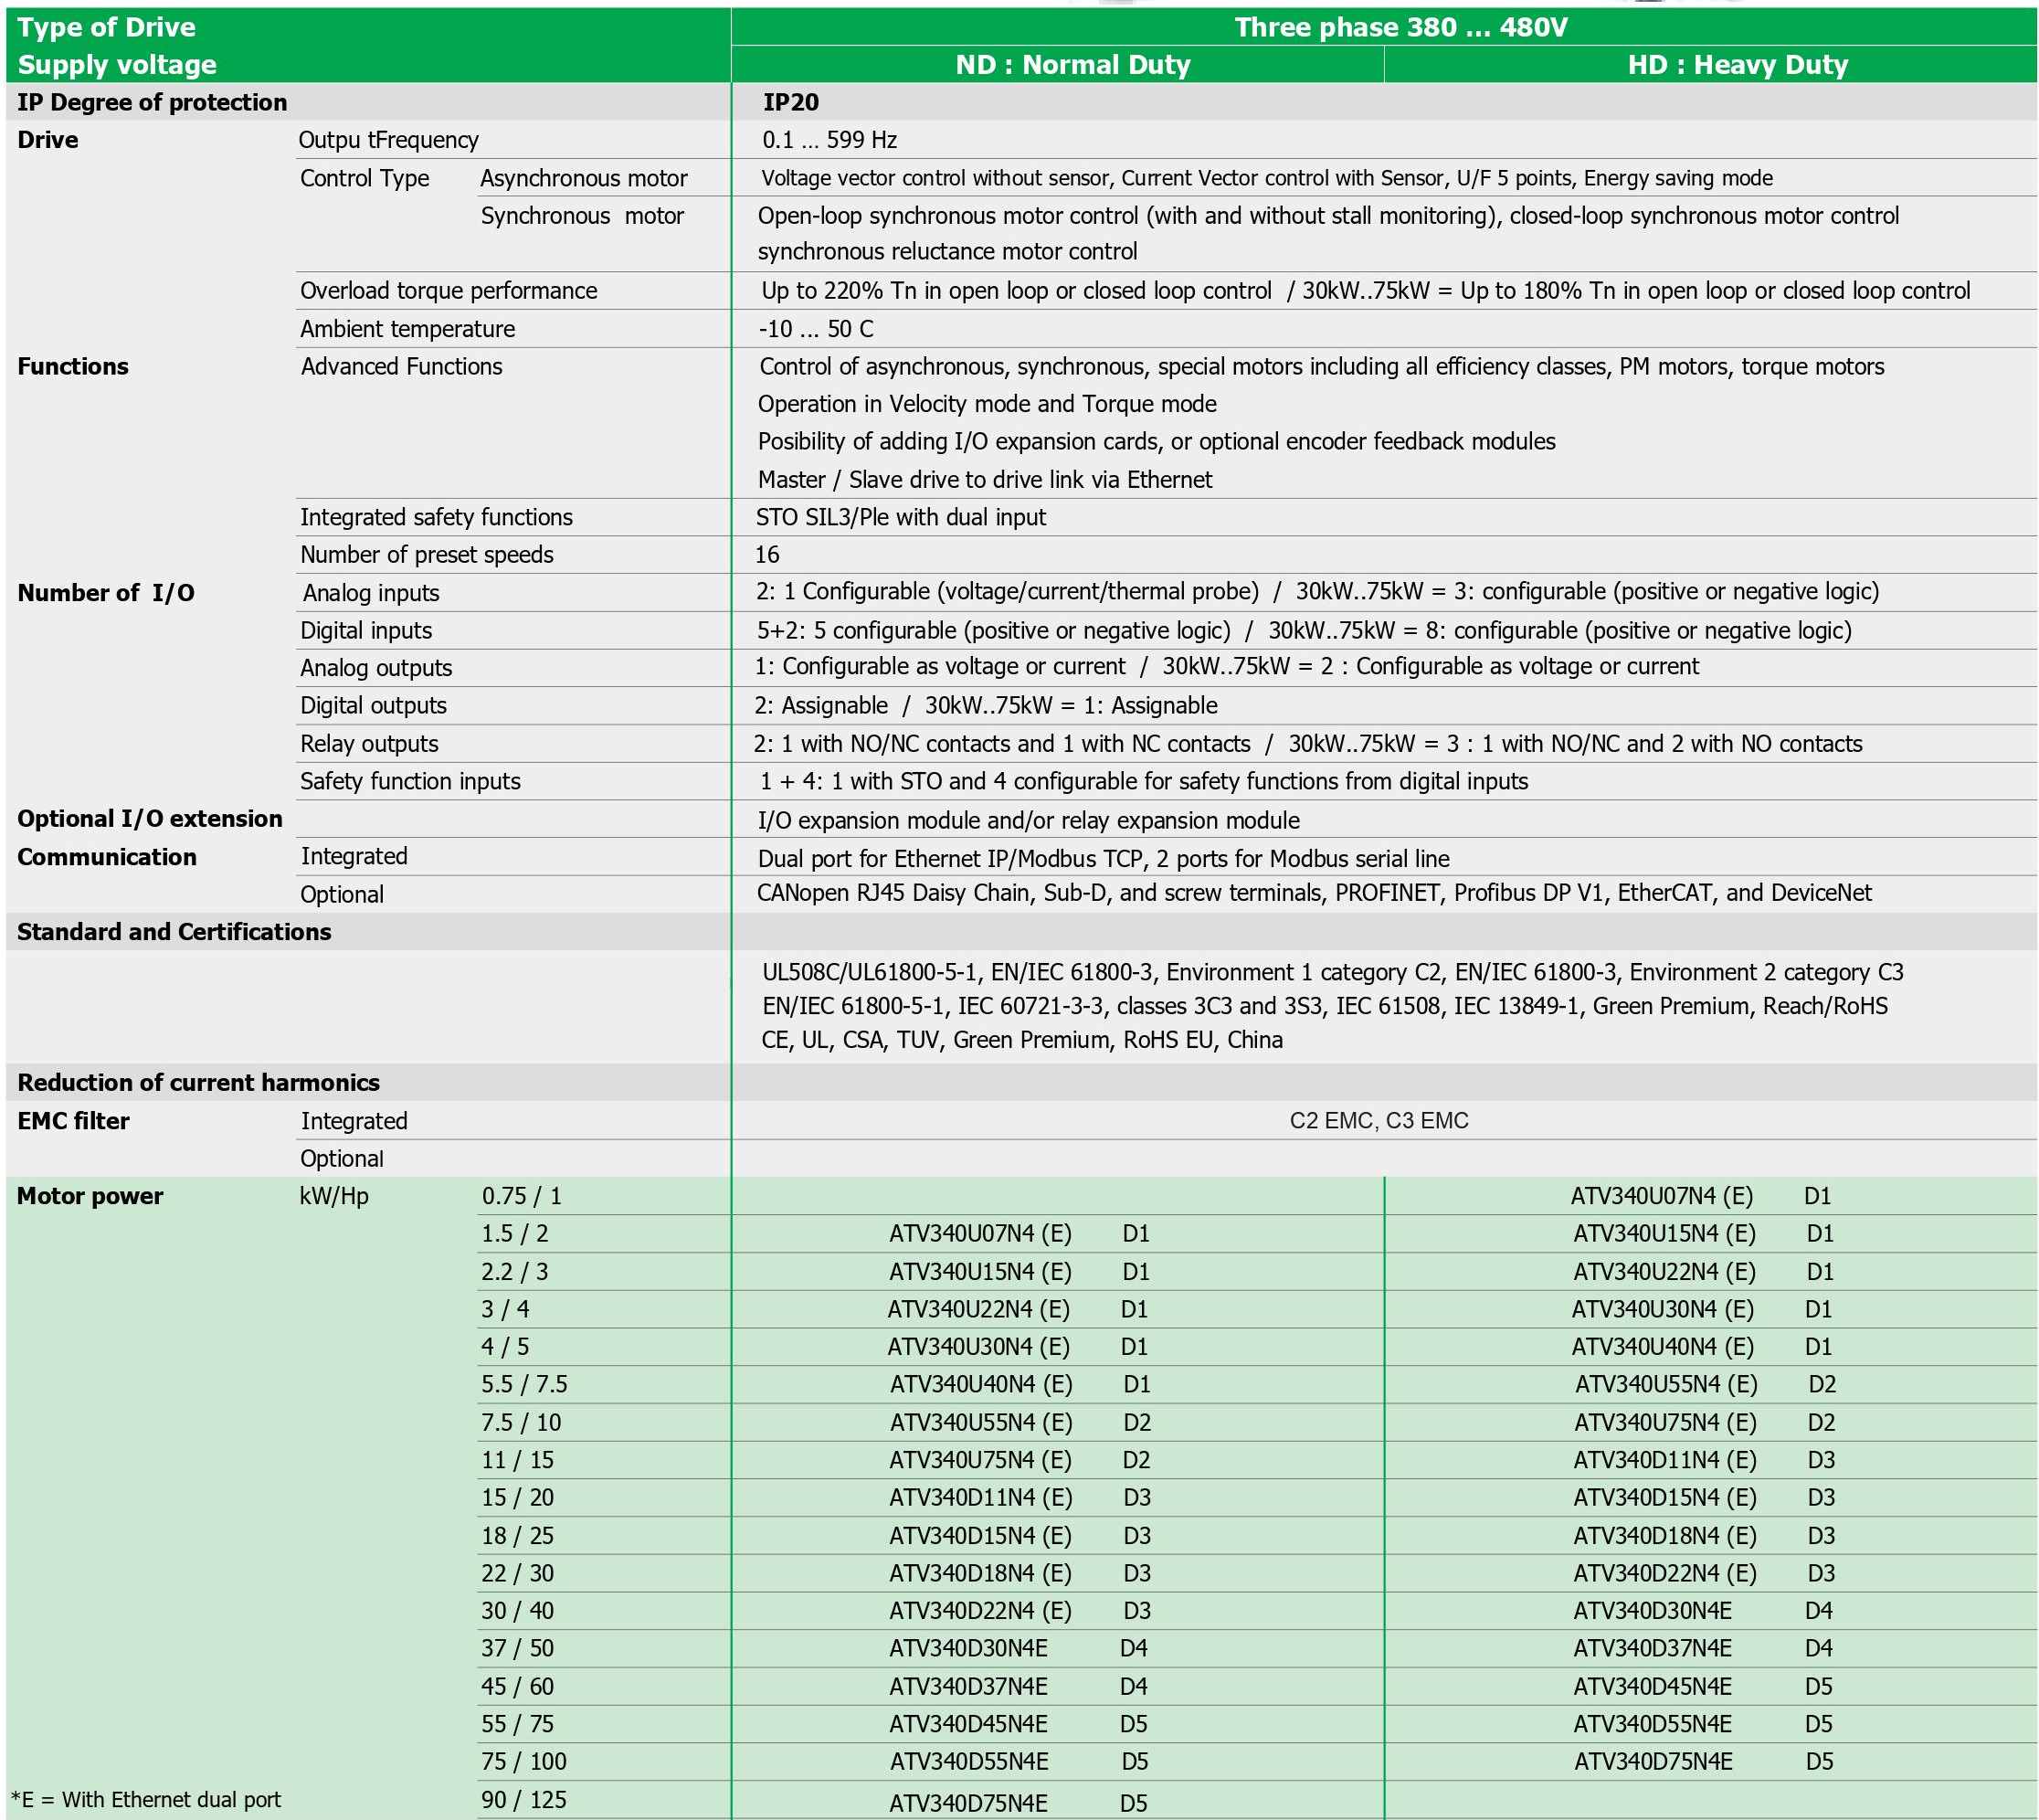Screen dimensions: 2039x1820
Task: Click the 'Type of Drive' header cell
Action: click(x=106, y=27)
